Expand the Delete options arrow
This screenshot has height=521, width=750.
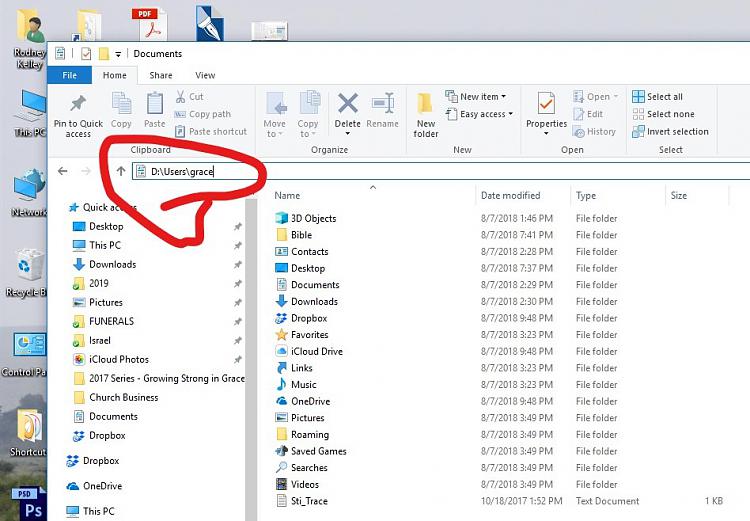pos(348,133)
